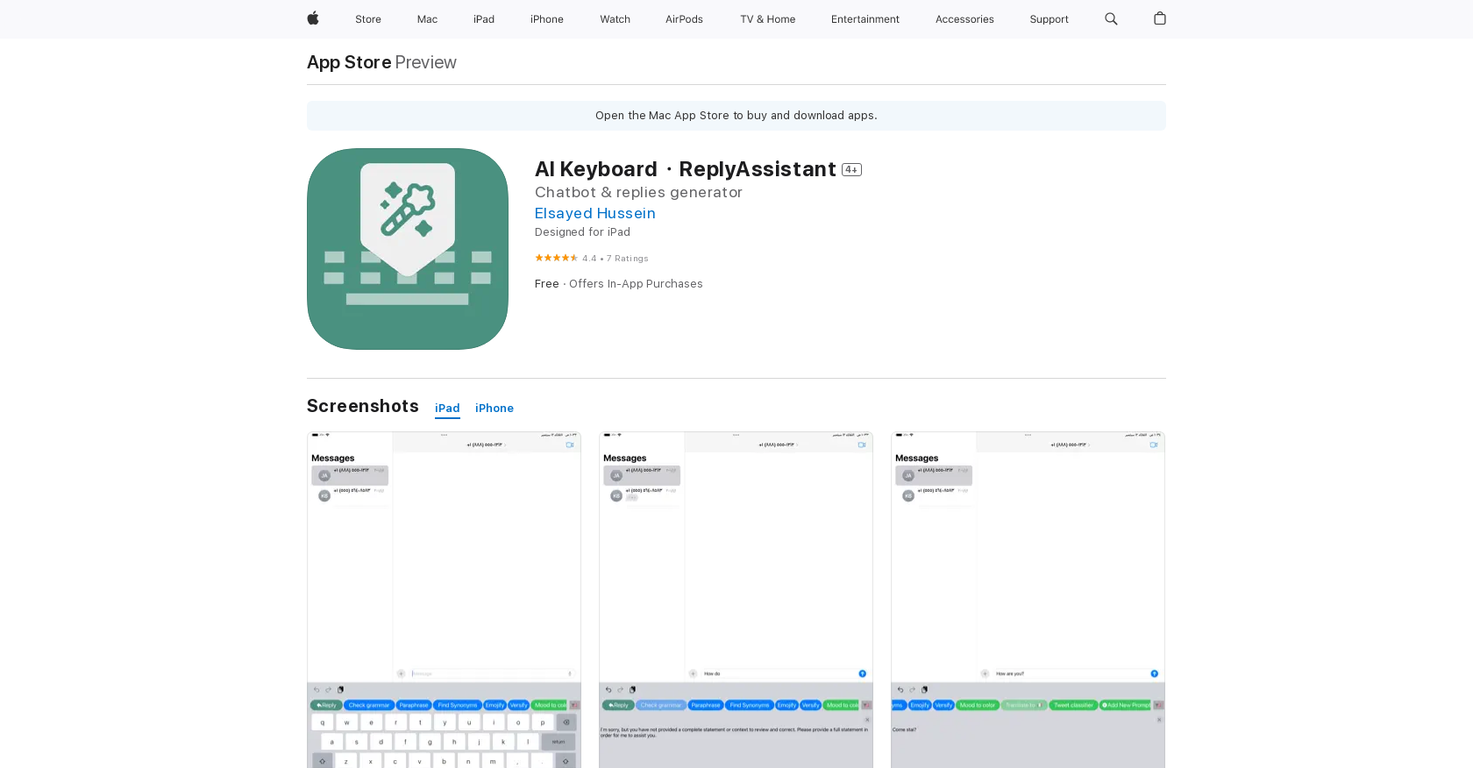Click the 4+ age rating badge

coord(851,170)
